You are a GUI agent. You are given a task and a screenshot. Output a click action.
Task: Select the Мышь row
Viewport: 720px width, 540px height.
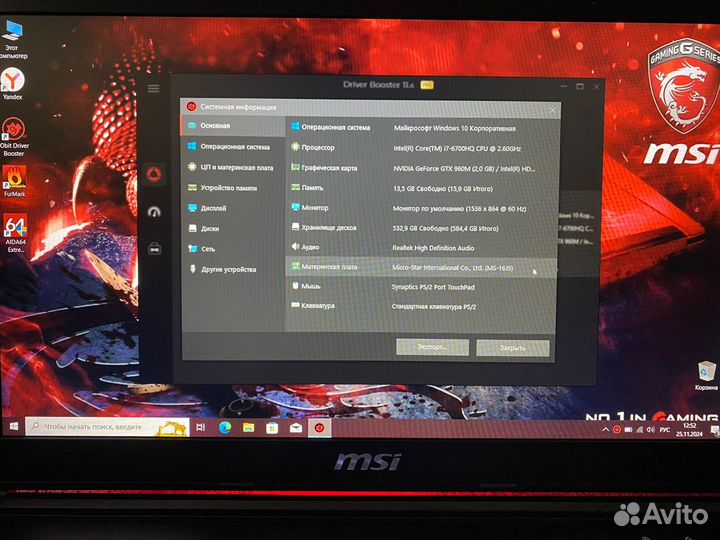[422, 287]
